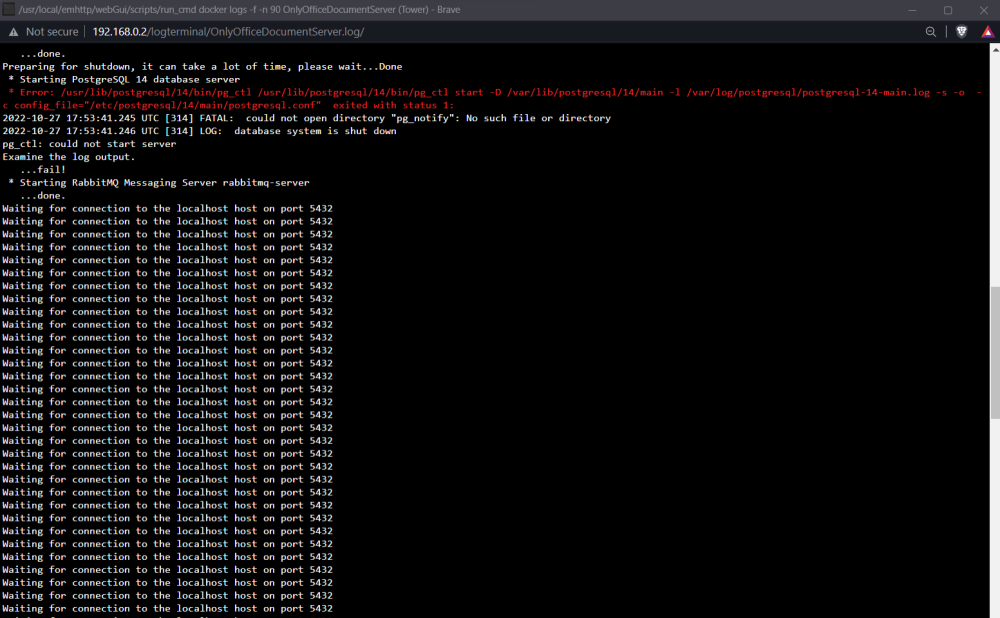The height and width of the screenshot is (618, 1000).
Task: Click the '...fail!' line
Action: point(43,170)
